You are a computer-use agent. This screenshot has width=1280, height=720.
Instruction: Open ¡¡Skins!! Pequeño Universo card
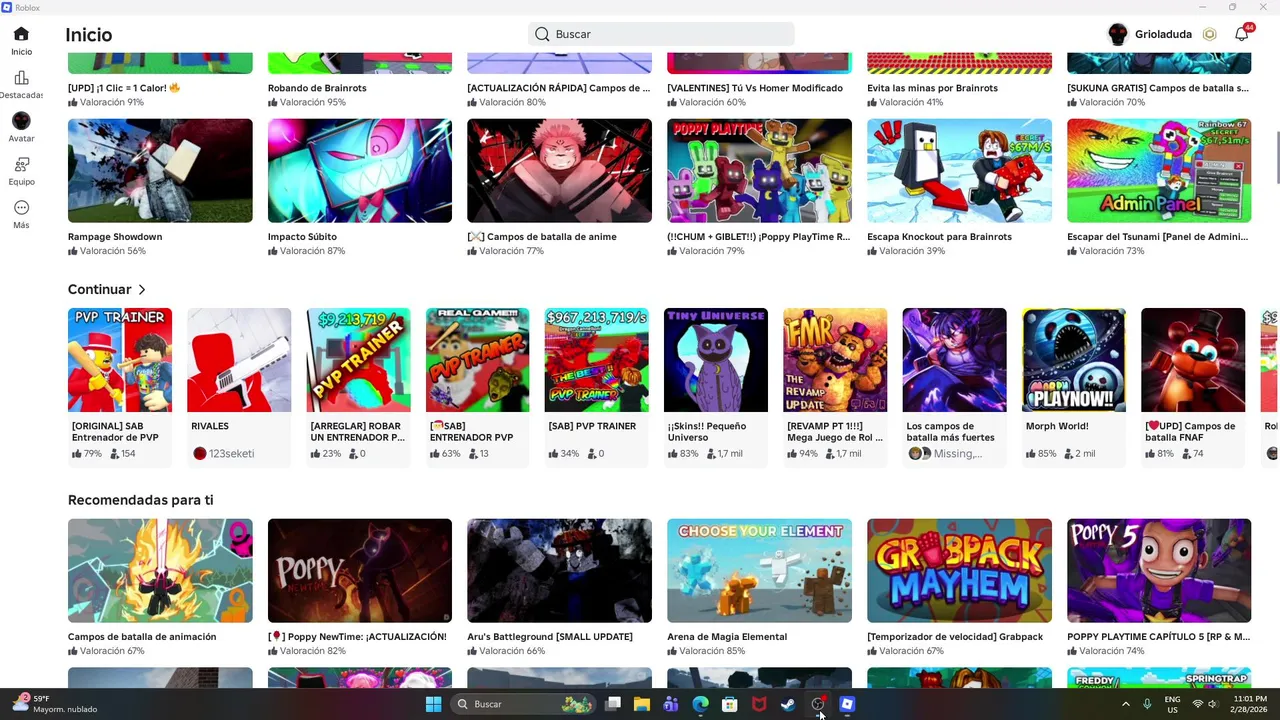[716, 386]
